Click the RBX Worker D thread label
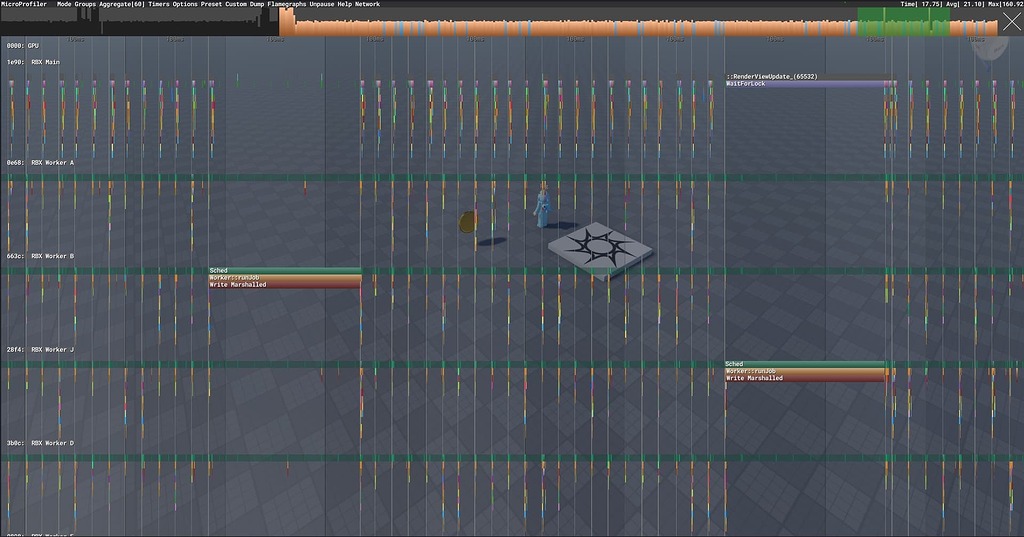 (40, 443)
